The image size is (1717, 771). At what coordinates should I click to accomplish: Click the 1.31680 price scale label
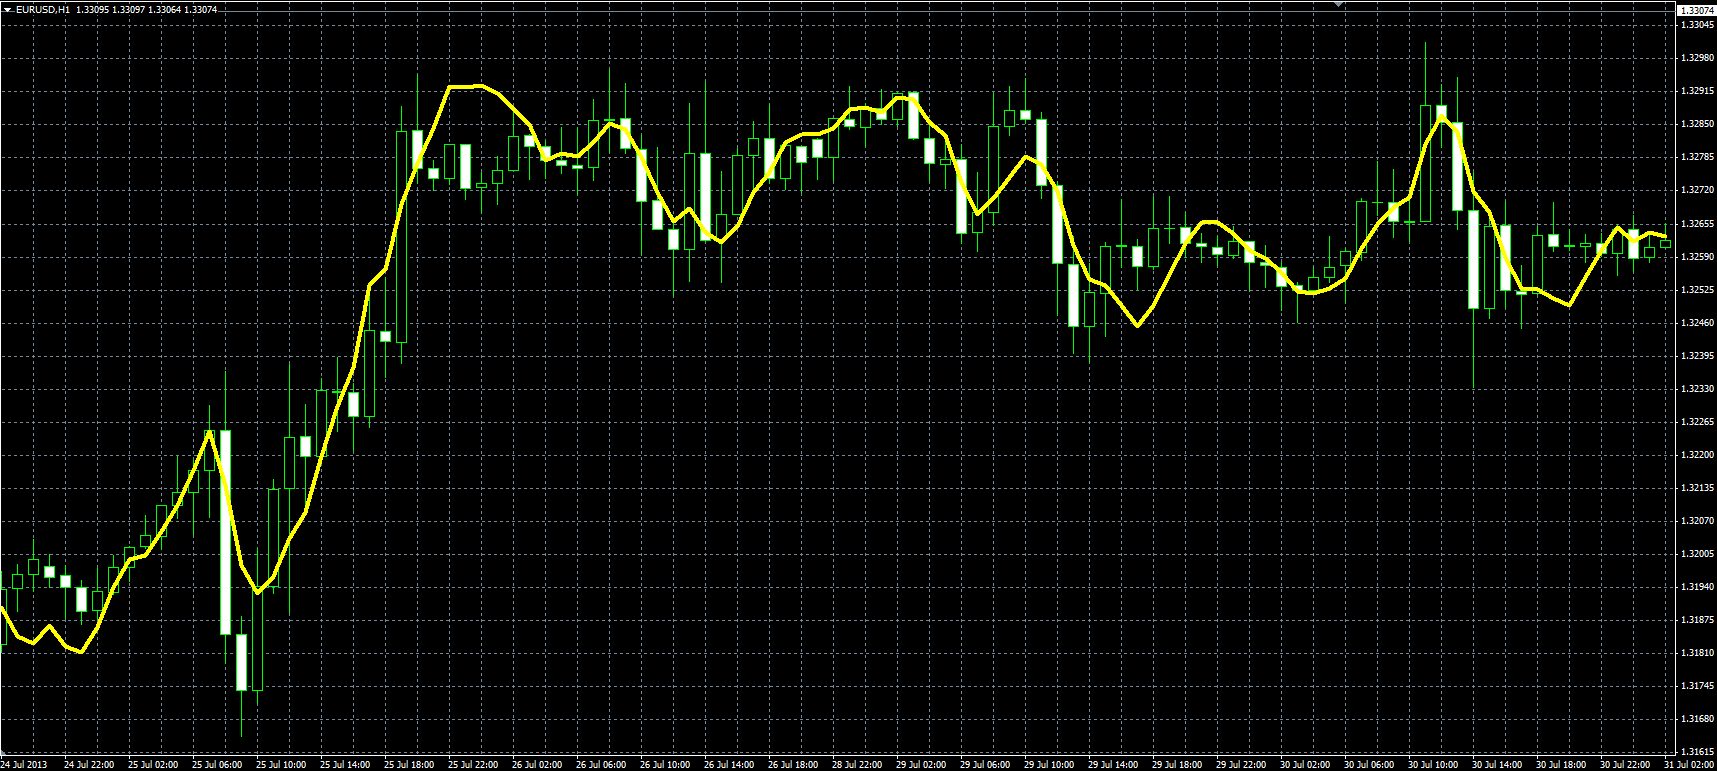point(1696,719)
